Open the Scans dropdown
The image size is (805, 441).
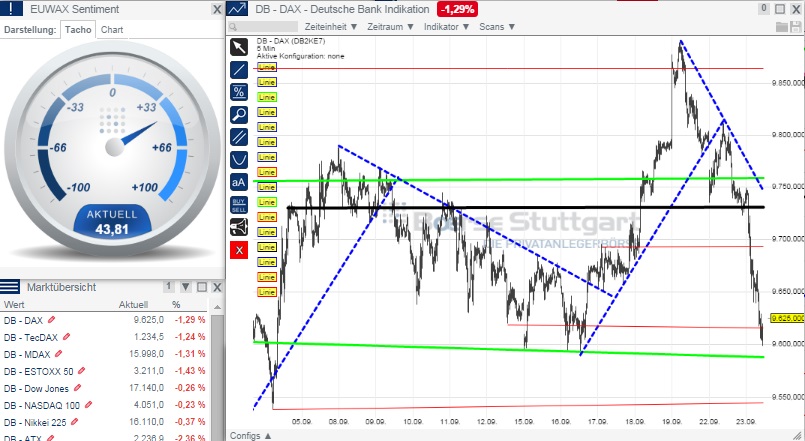[497, 27]
